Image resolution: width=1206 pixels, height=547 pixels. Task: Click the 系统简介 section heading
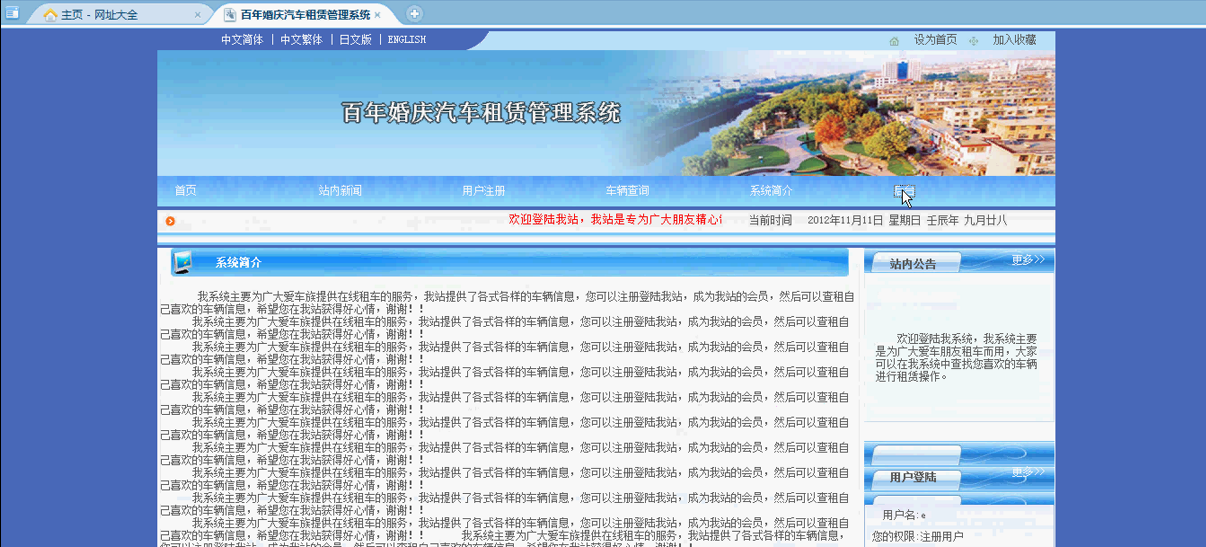238,263
